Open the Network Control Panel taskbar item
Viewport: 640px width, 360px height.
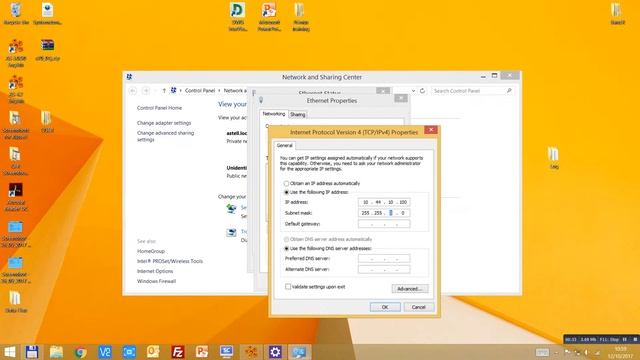[x=299, y=352]
